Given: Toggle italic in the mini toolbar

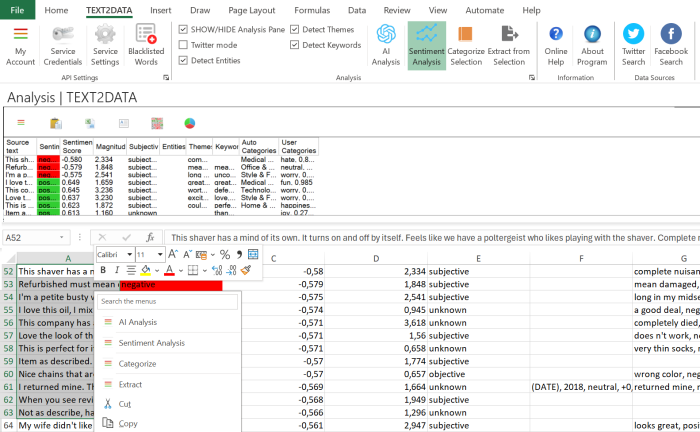Looking at the screenshot, I should tap(117, 270).
